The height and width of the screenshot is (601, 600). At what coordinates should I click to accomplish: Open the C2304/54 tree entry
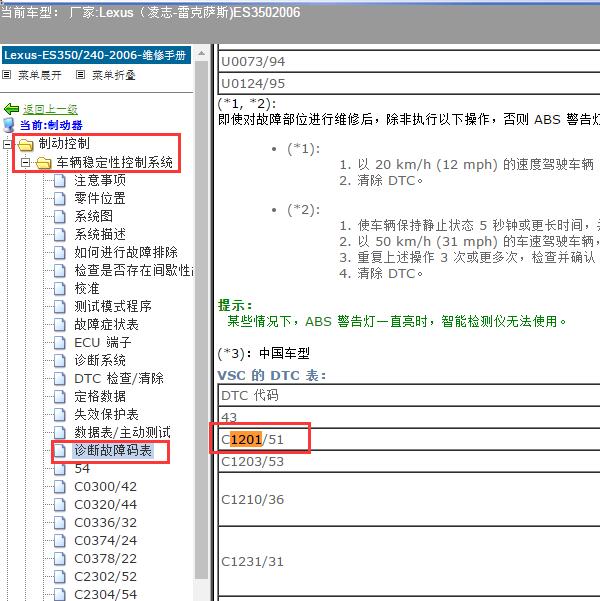[x=105, y=594]
